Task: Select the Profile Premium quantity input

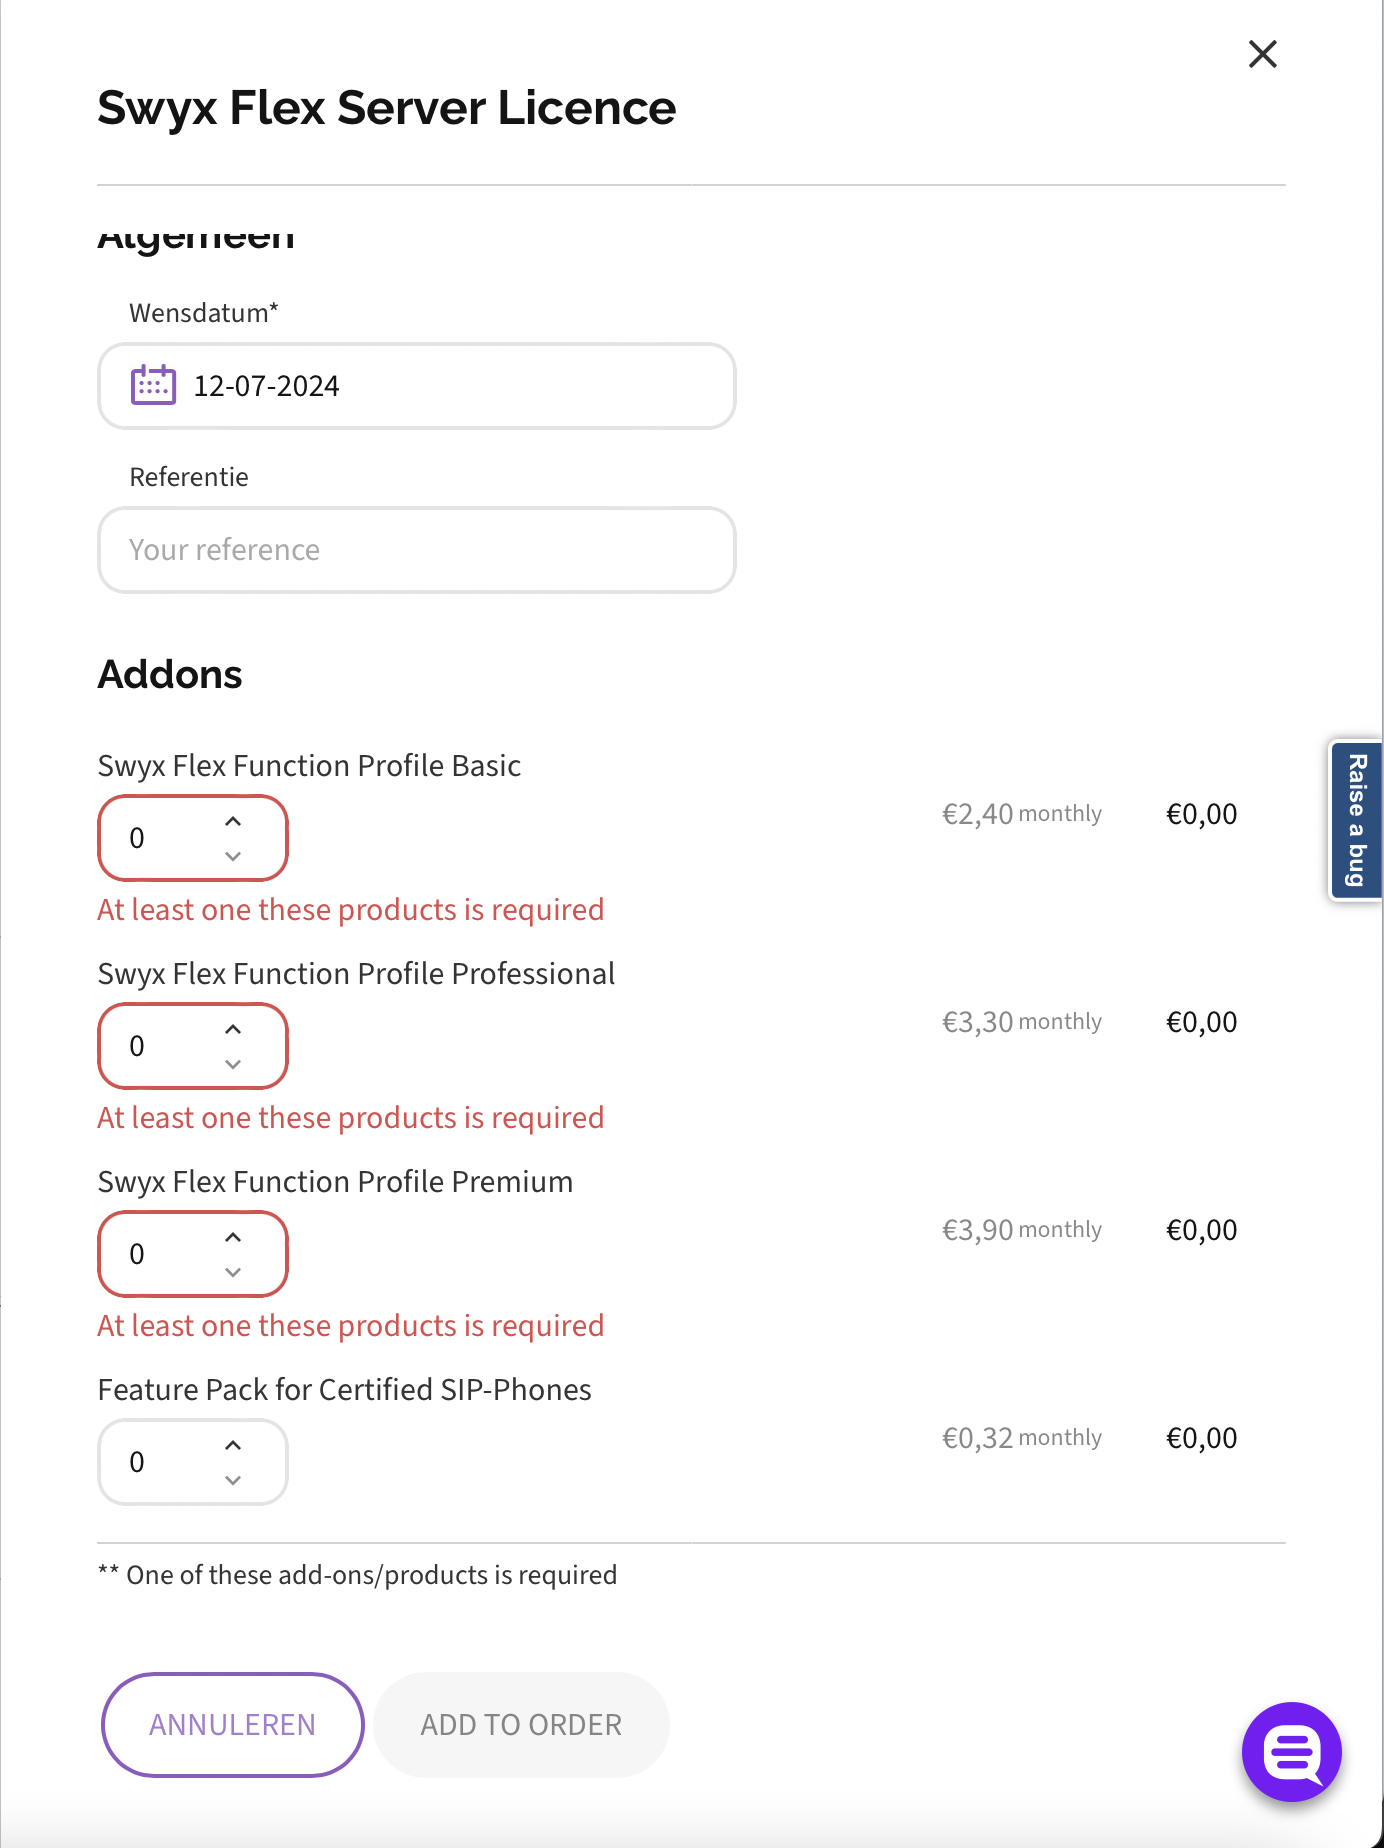Action: coord(160,1254)
